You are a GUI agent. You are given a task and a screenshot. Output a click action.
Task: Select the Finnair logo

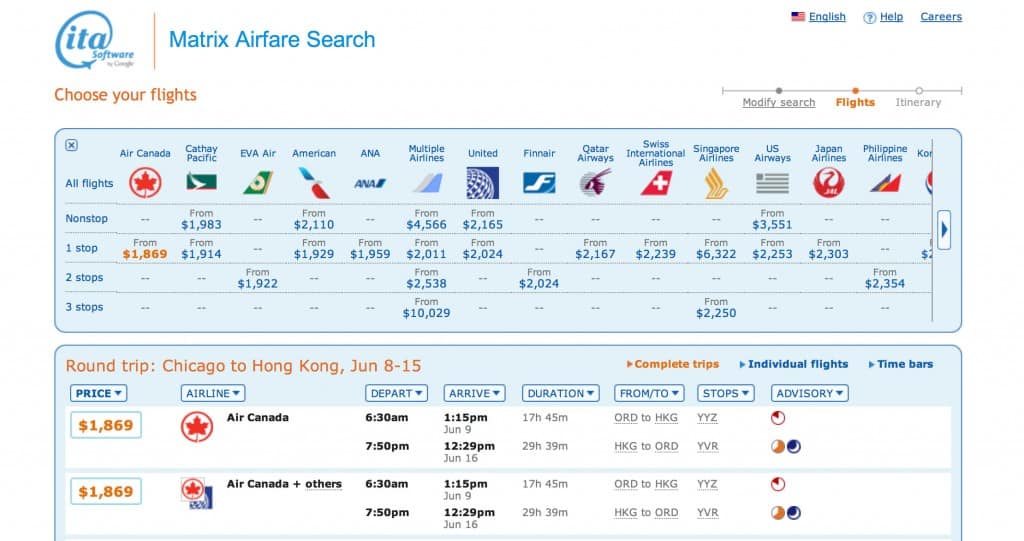(x=539, y=183)
